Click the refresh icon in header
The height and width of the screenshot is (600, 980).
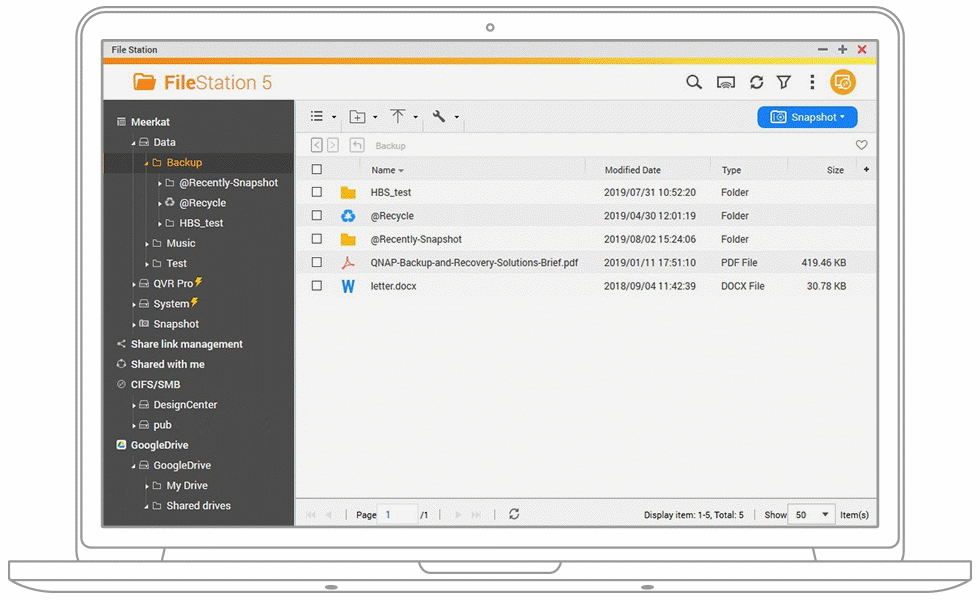[x=756, y=83]
